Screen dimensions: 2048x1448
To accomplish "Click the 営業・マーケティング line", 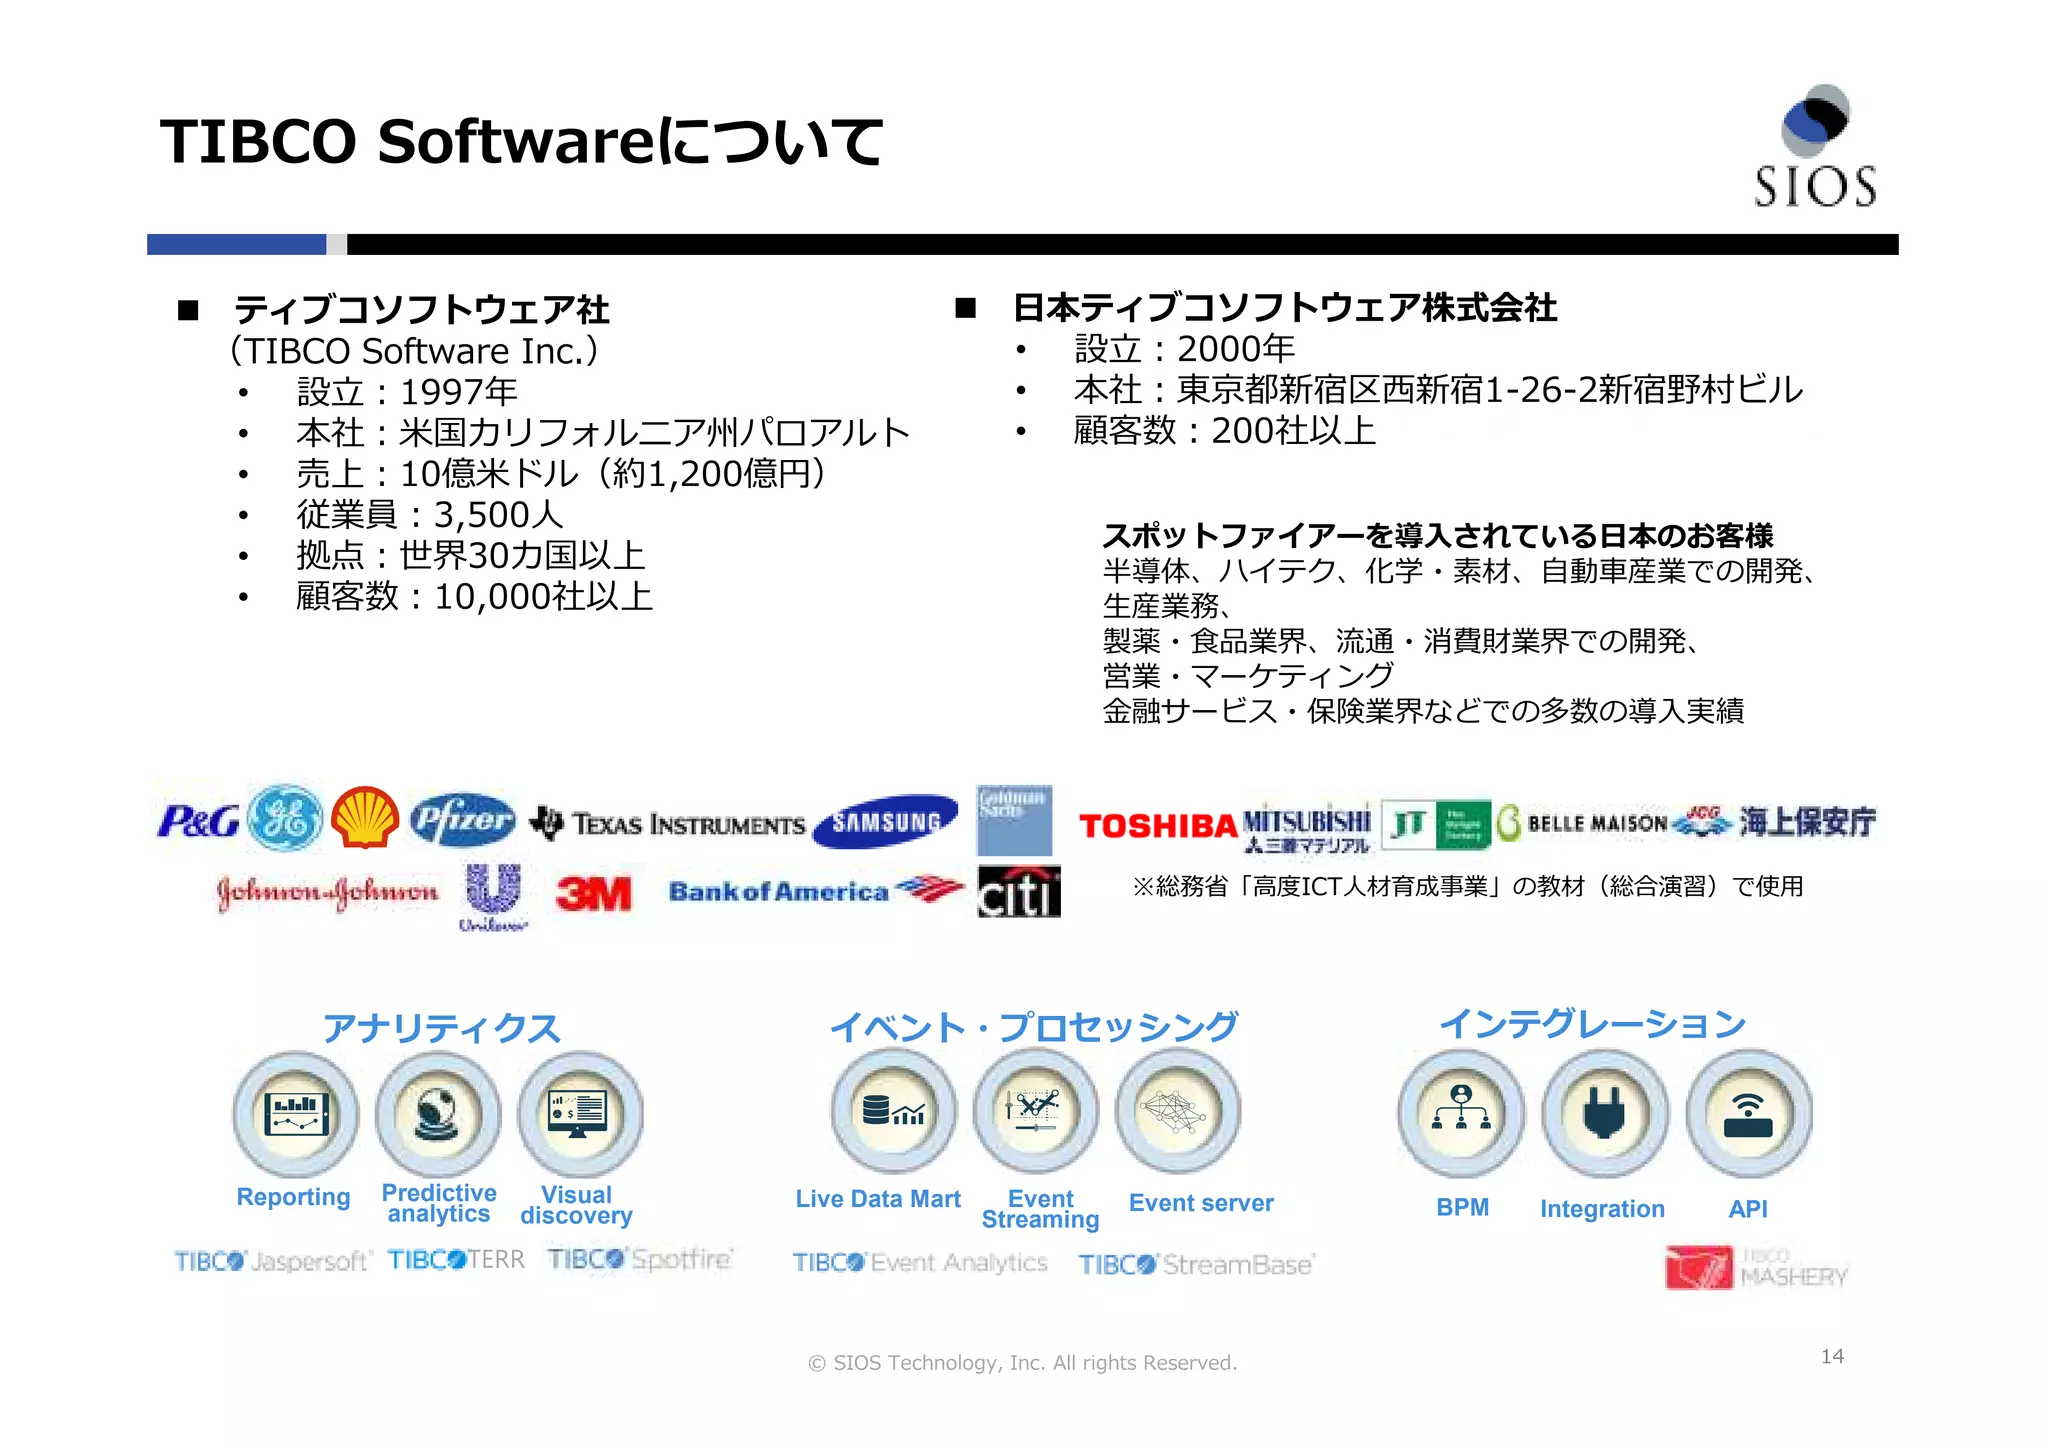I will click(1248, 676).
